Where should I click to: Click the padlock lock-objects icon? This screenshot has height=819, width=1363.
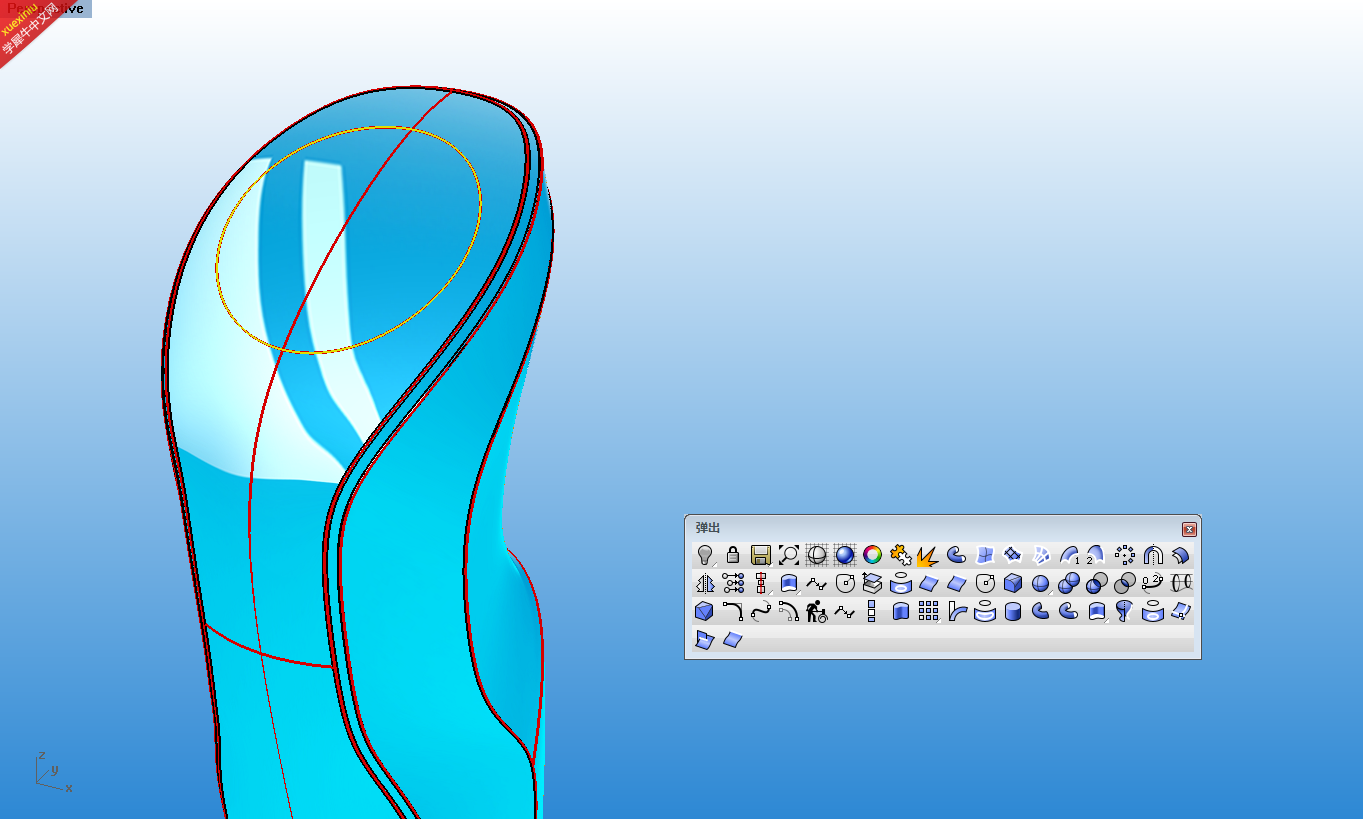[x=733, y=555]
